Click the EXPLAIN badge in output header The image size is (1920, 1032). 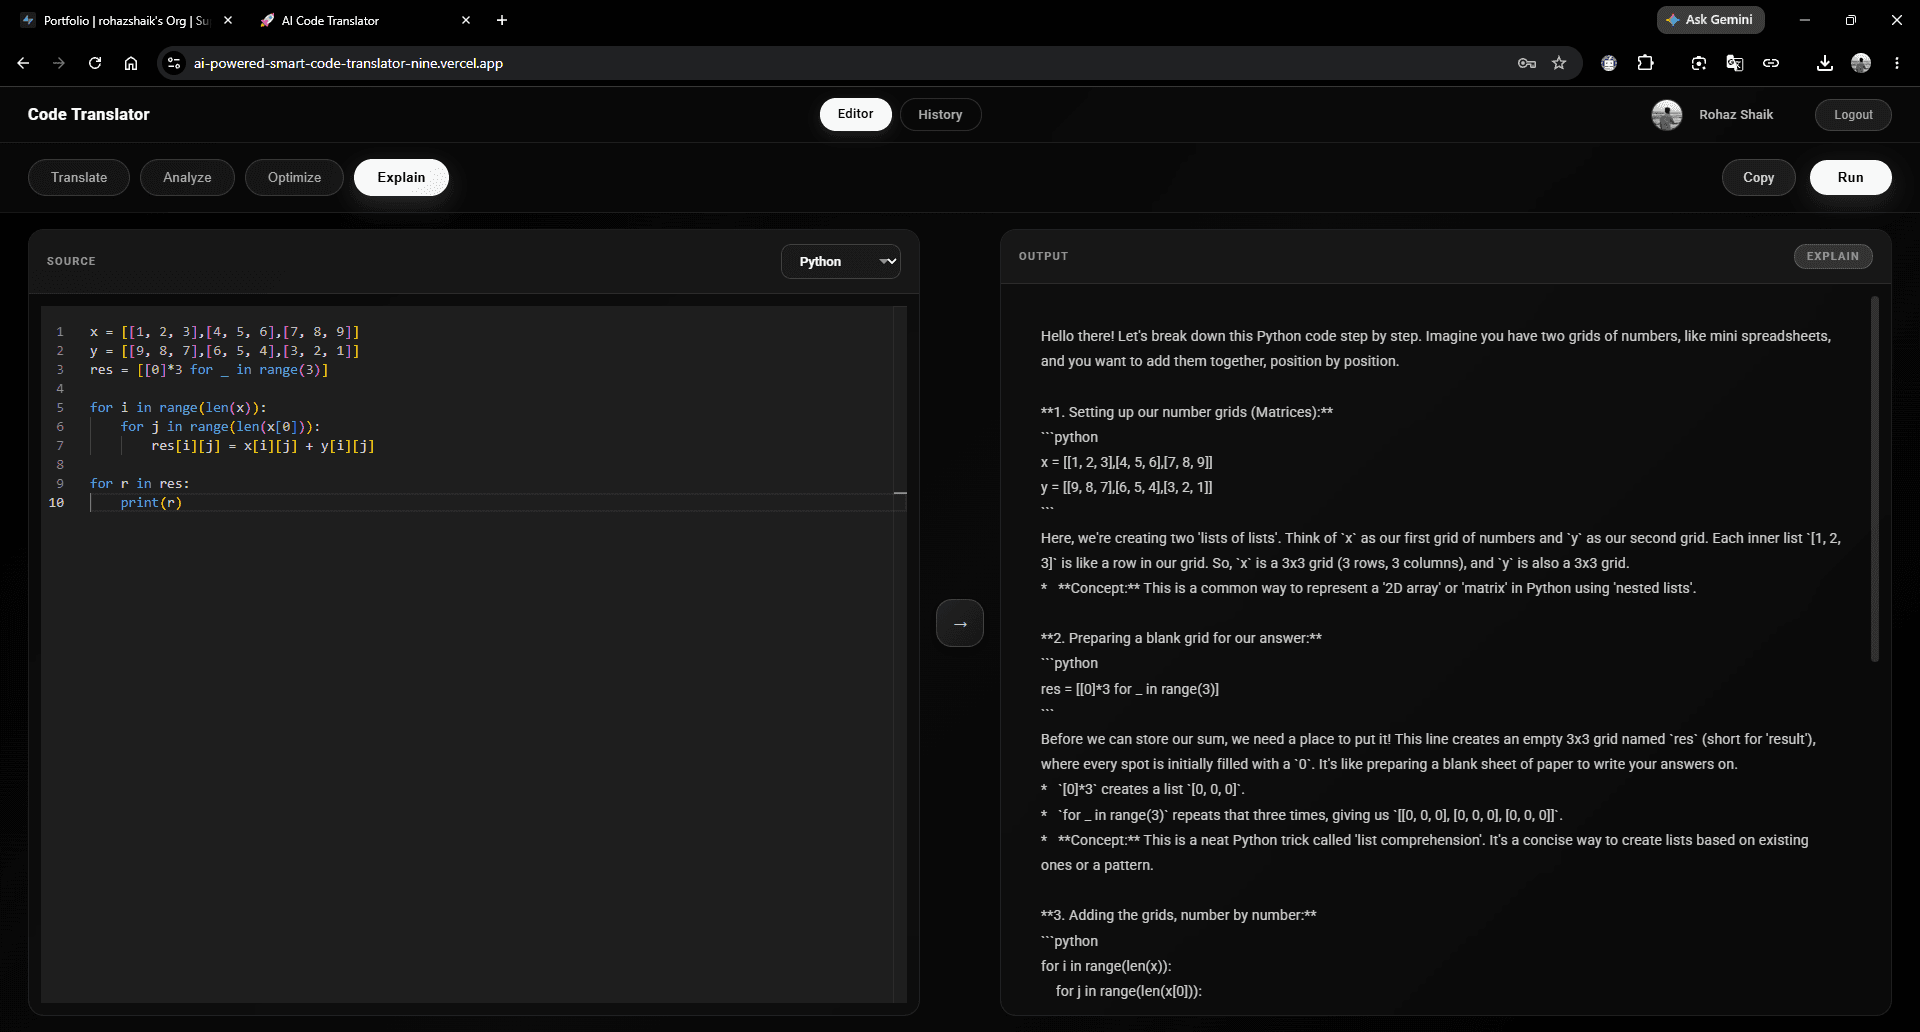tap(1832, 256)
